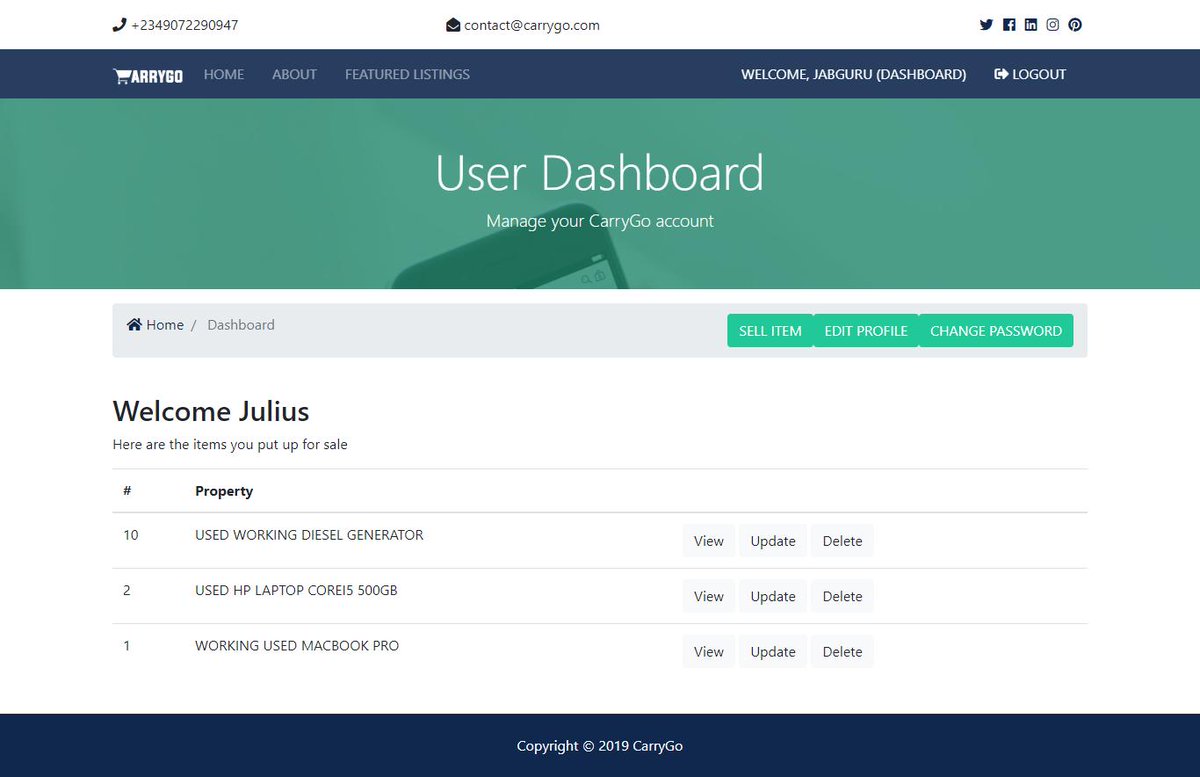Open the Facebook social icon
Viewport: 1200px width, 777px height.
pyautogui.click(x=1009, y=25)
